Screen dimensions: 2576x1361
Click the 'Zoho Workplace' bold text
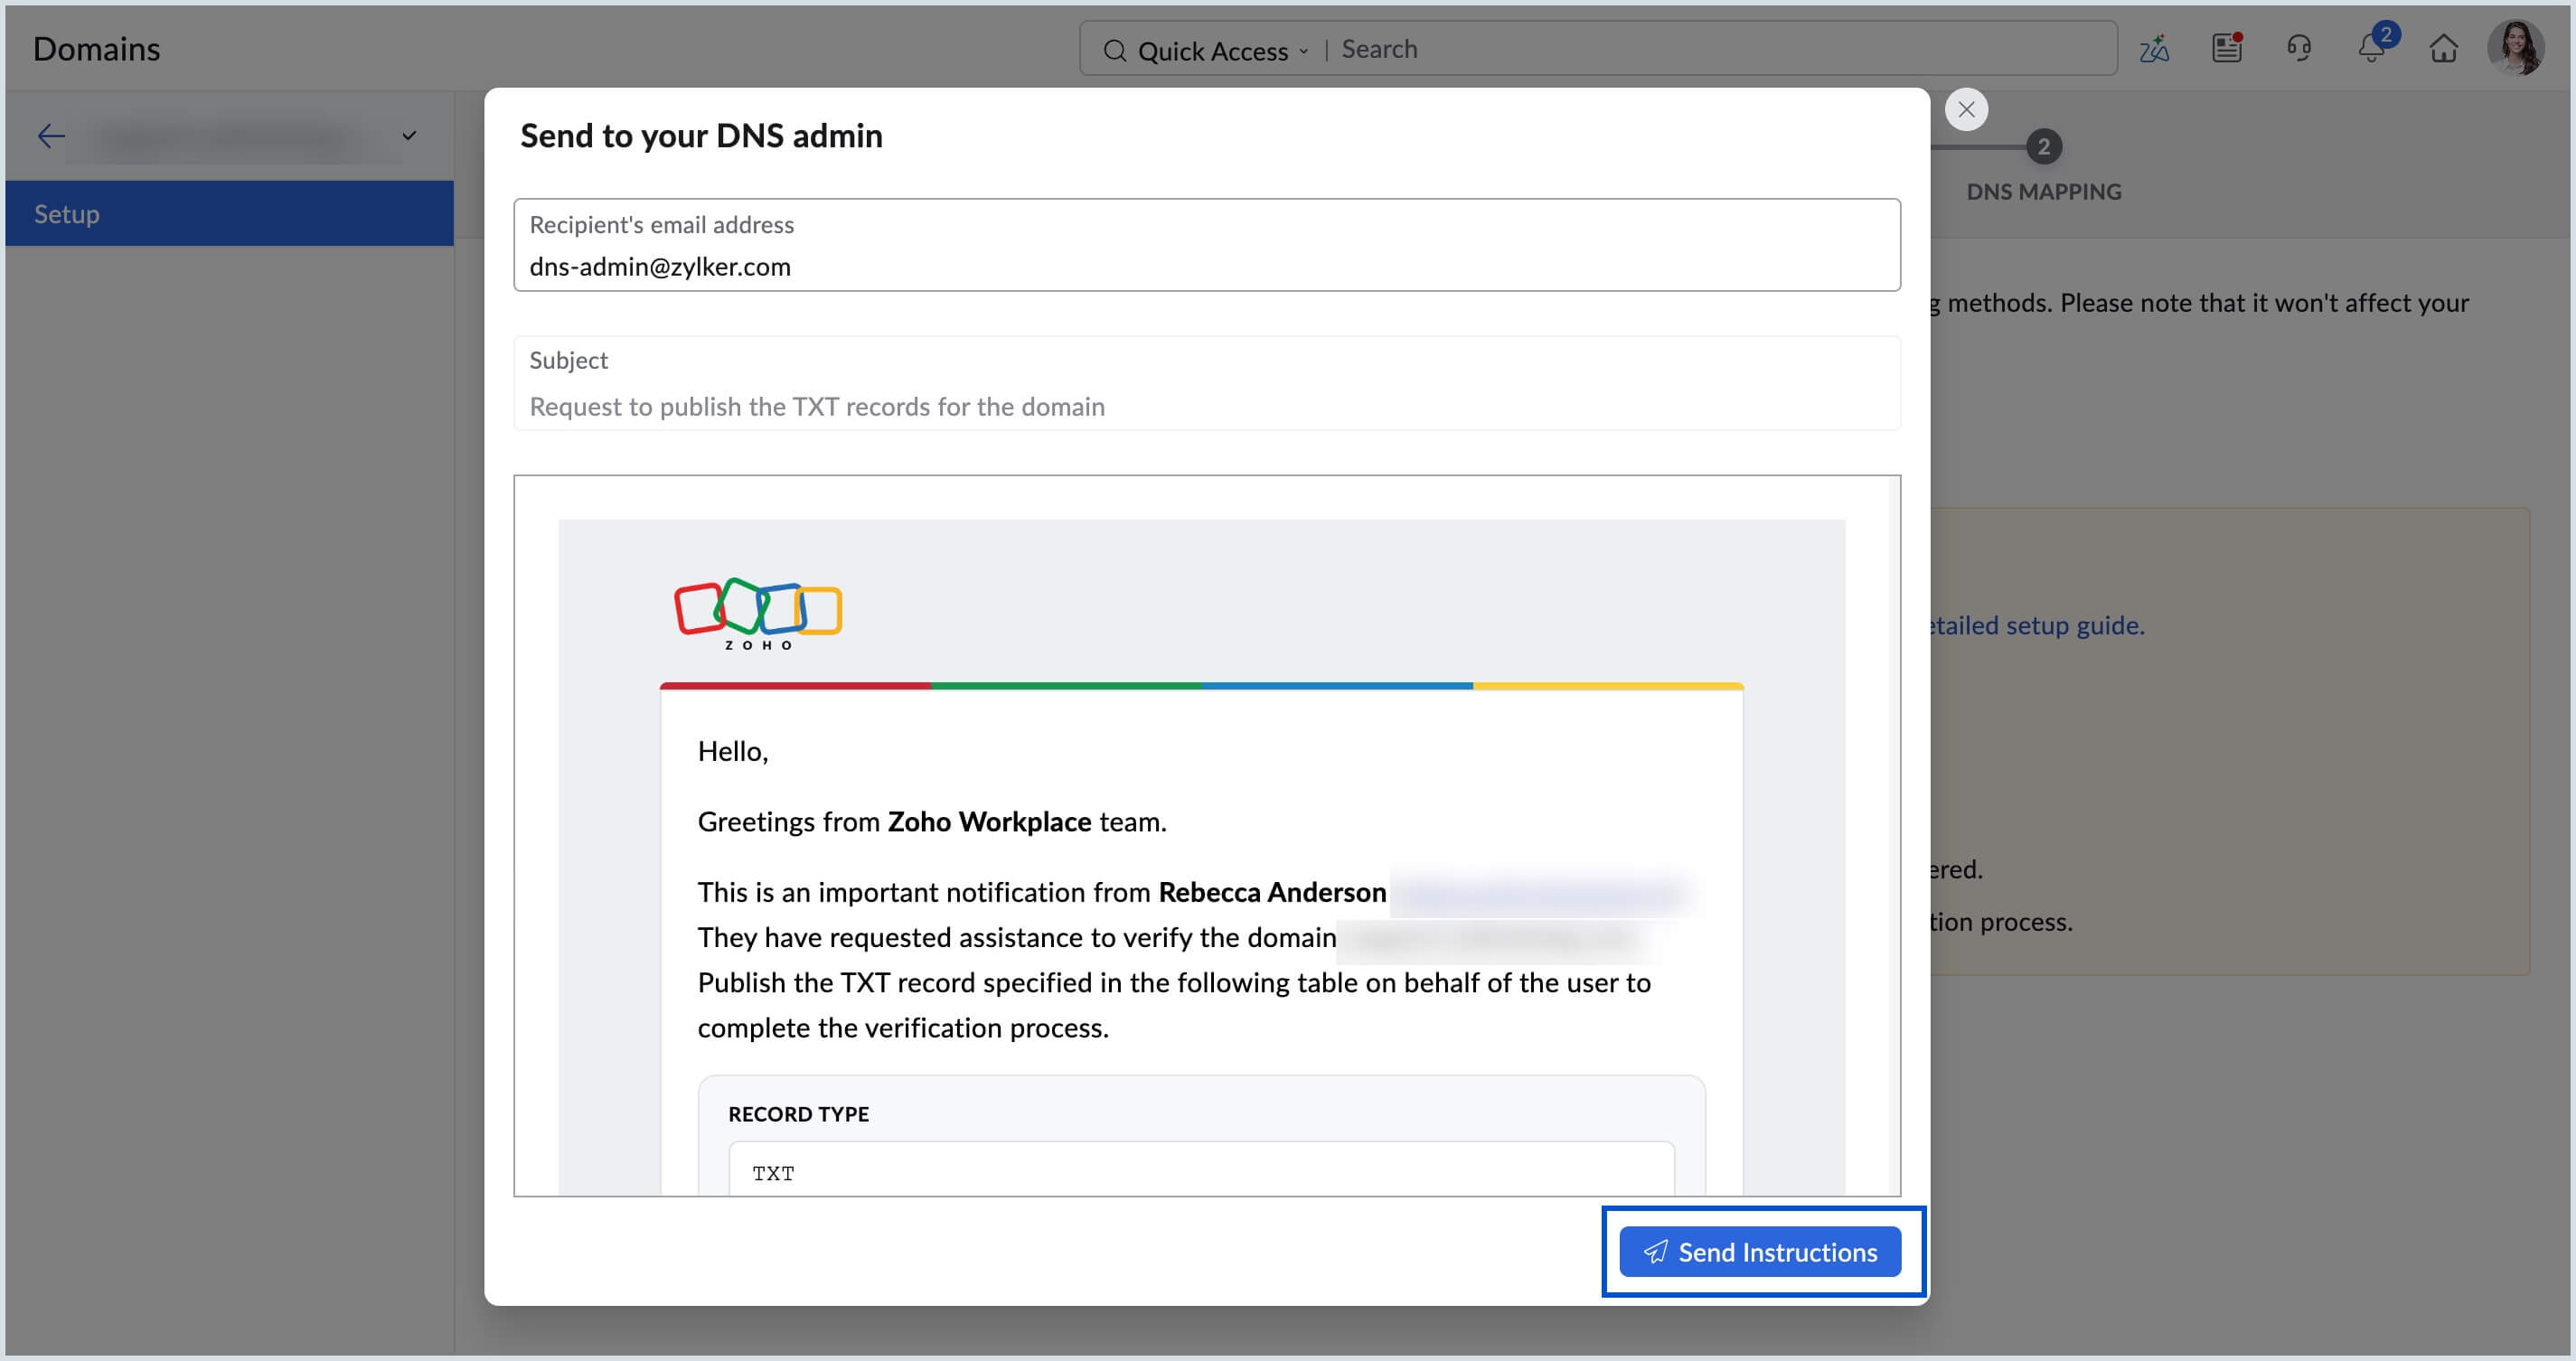click(x=988, y=821)
